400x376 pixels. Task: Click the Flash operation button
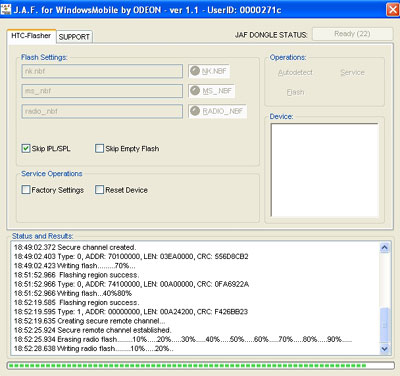tap(295, 92)
